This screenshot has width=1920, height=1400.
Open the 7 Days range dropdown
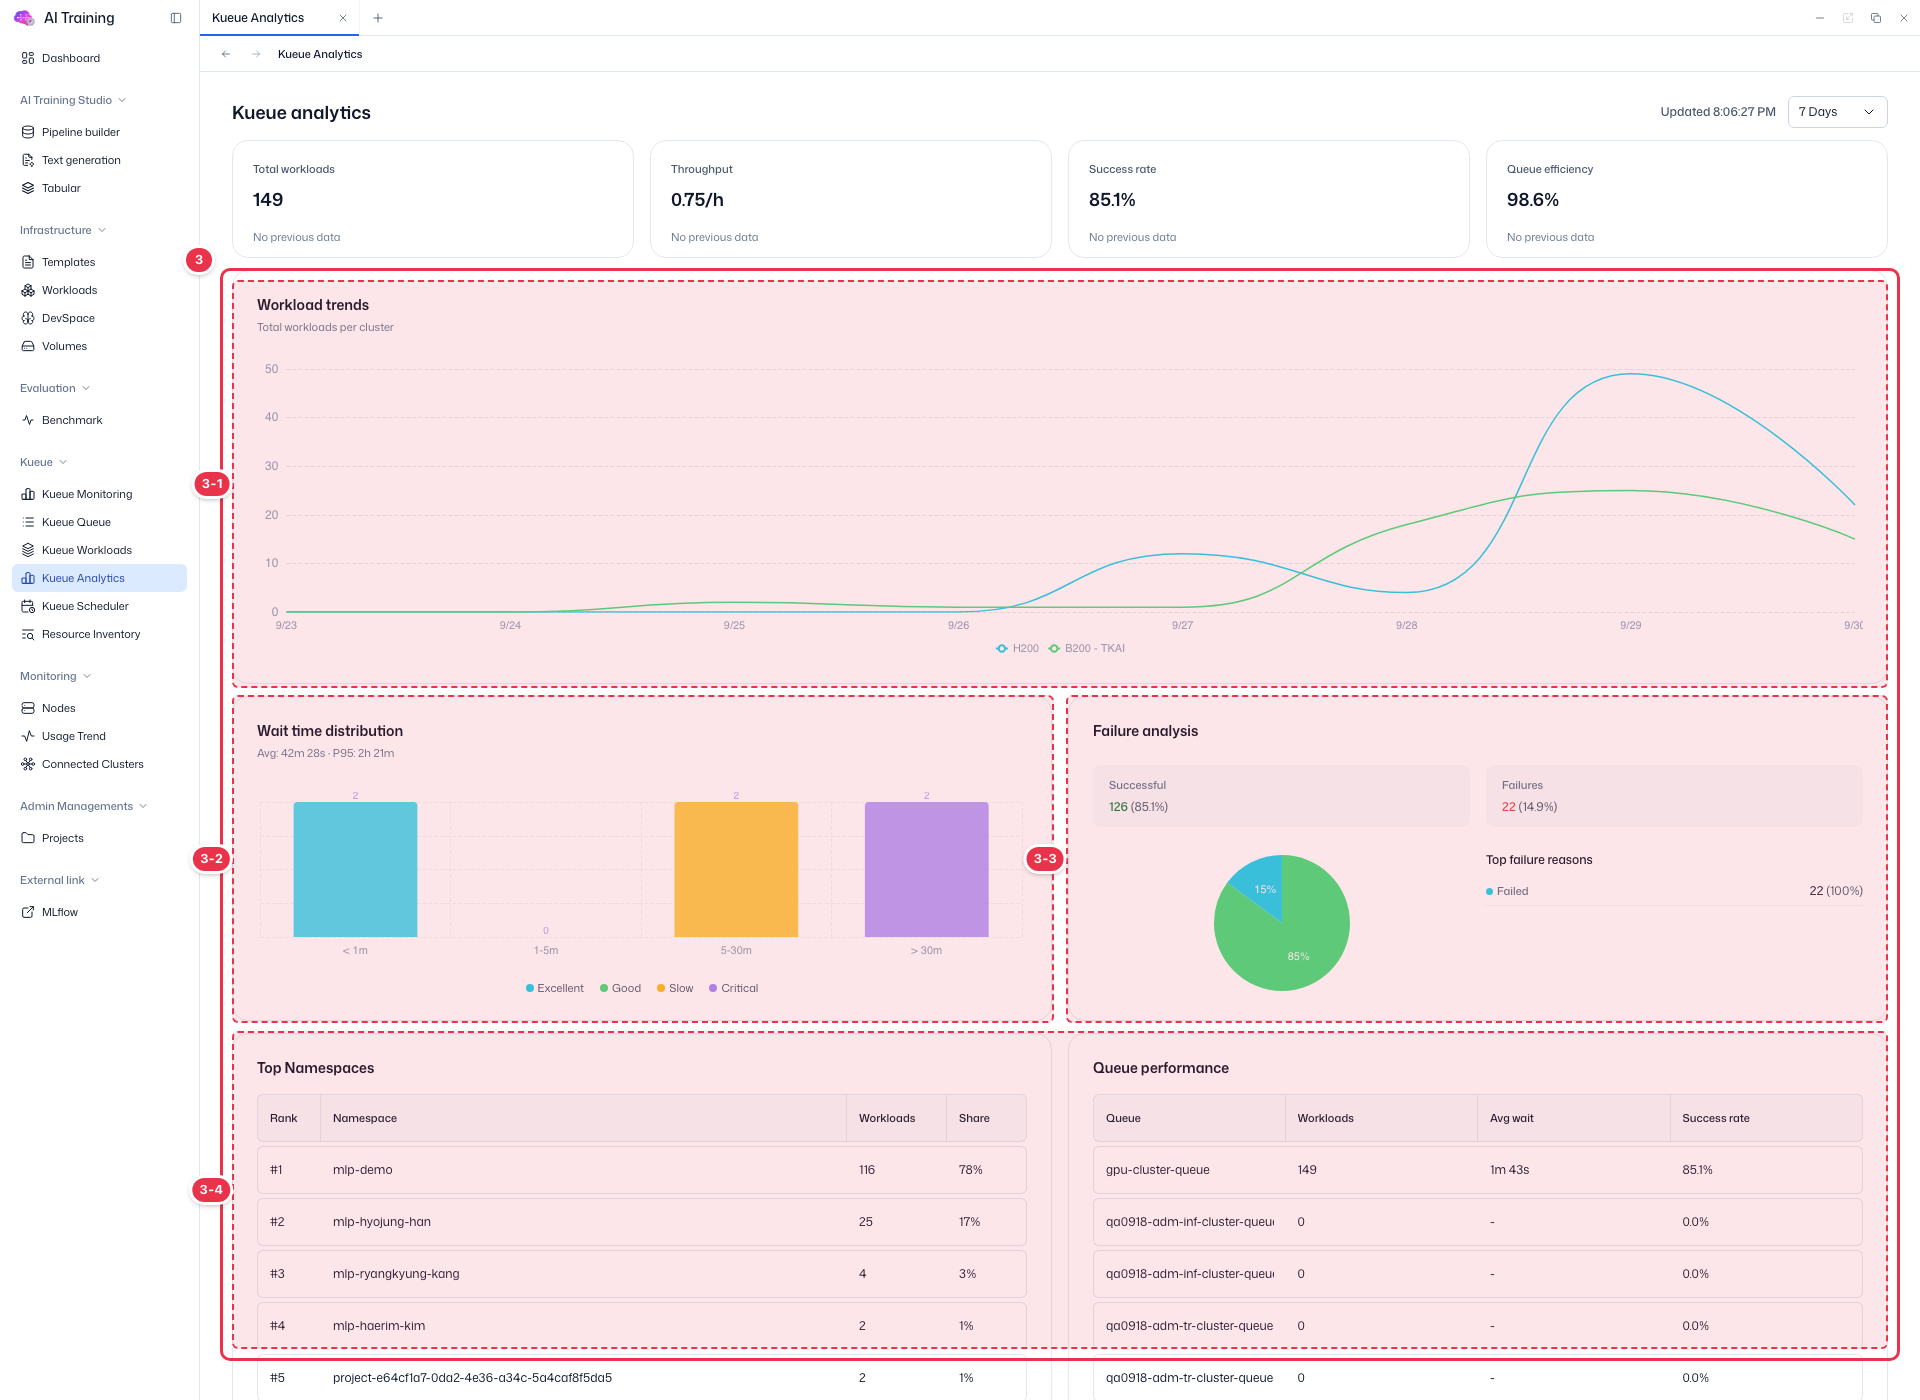point(1837,112)
